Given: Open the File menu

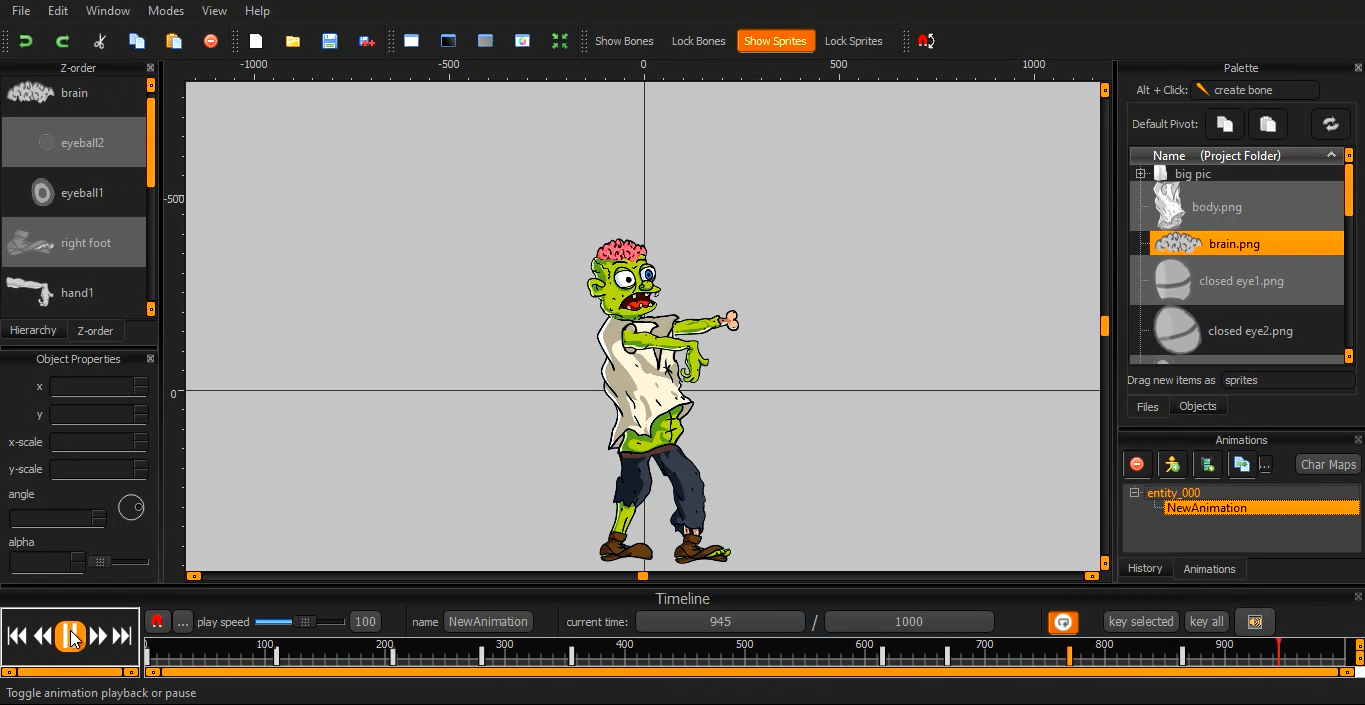Looking at the screenshot, I should coord(21,11).
